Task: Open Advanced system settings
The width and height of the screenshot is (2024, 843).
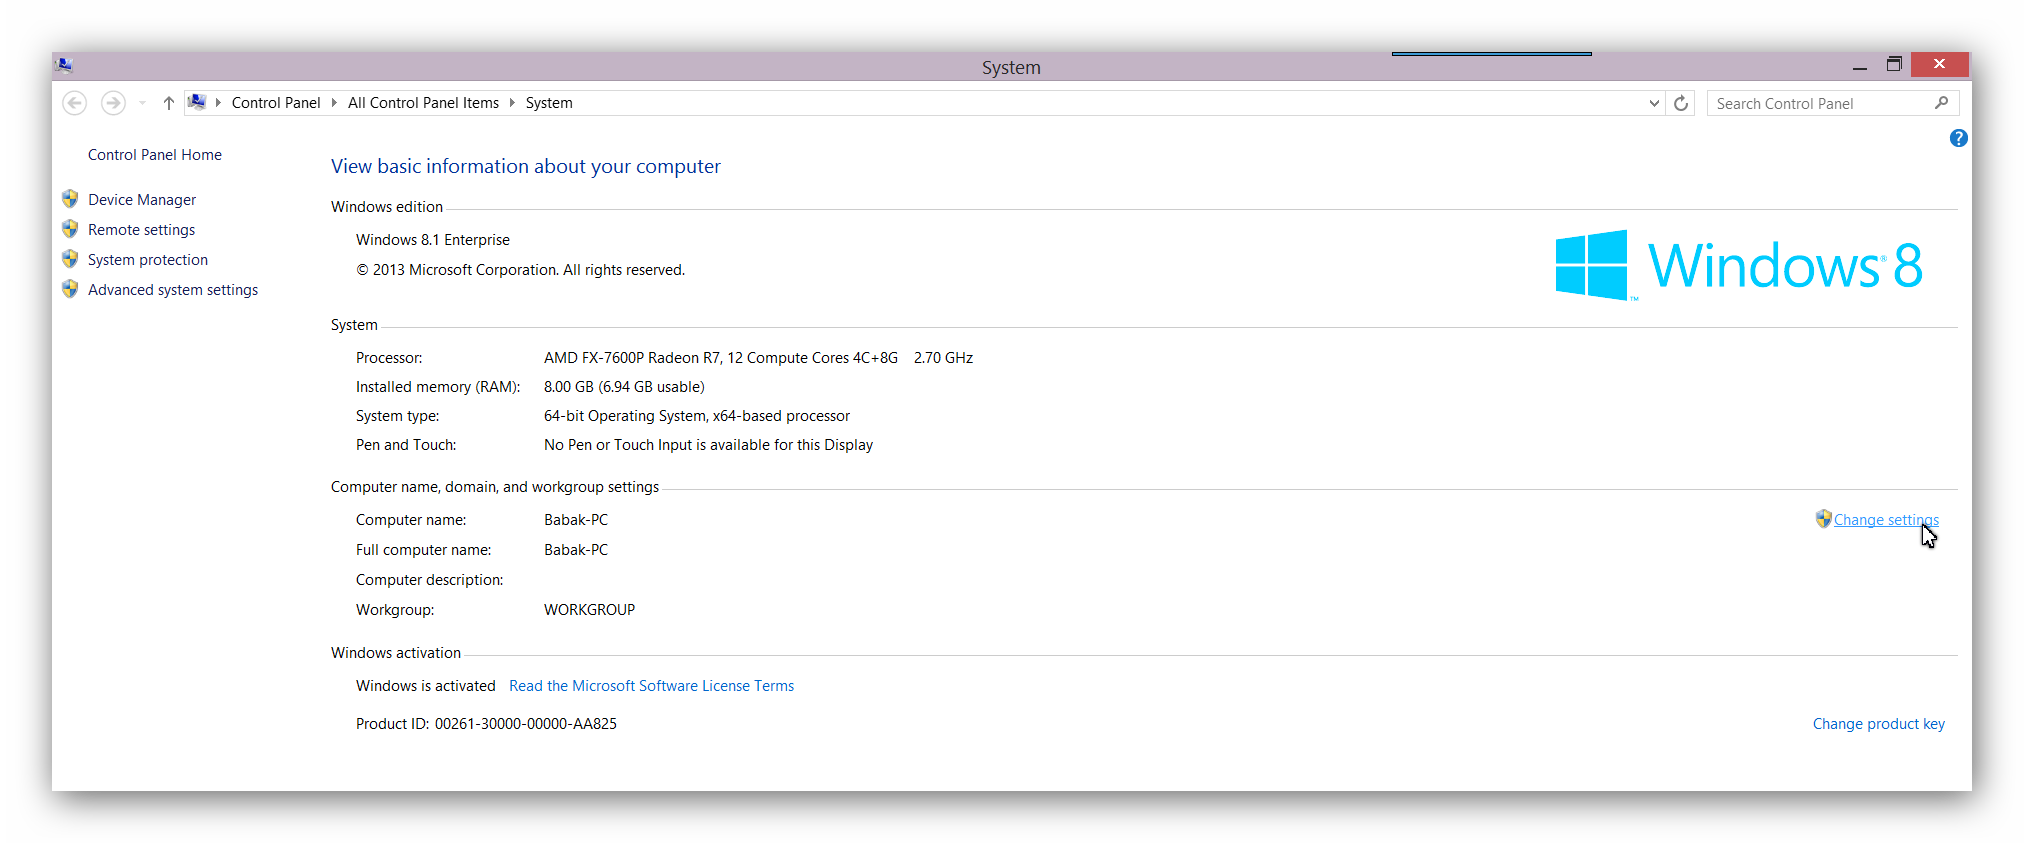Action: pyautogui.click(x=173, y=290)
